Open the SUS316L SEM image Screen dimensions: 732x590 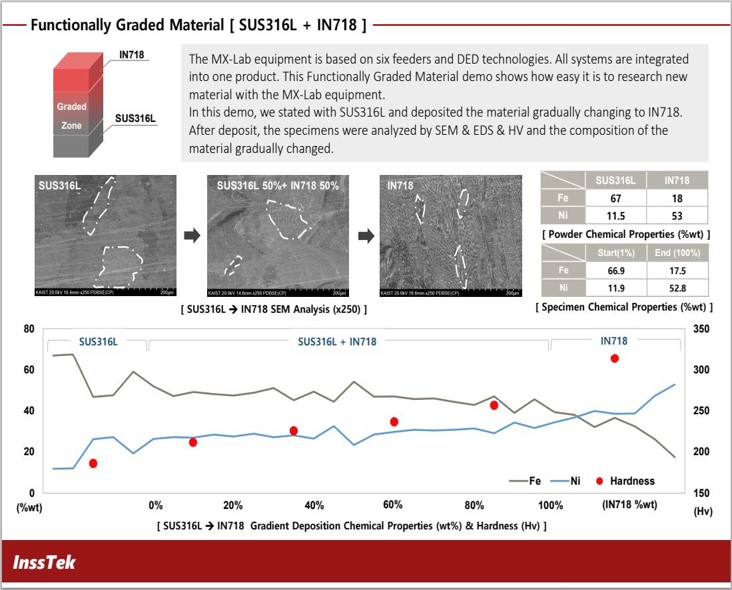point(106,235)
